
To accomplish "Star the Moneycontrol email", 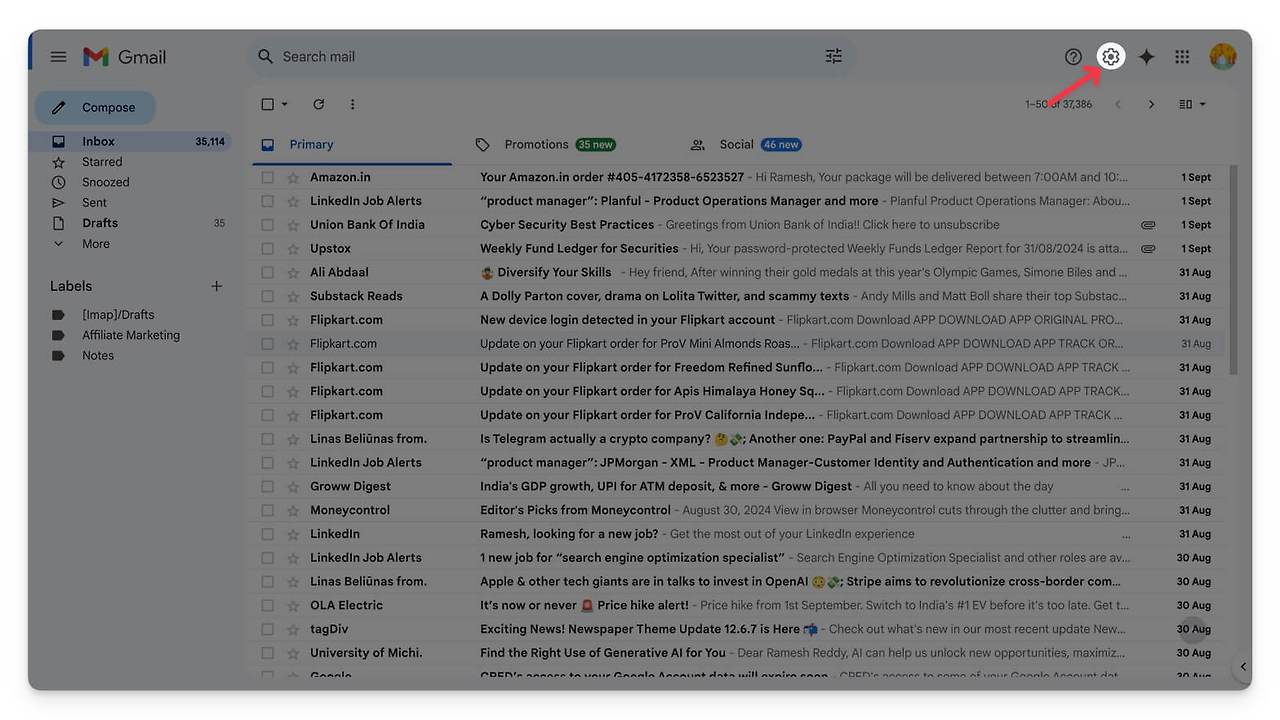I will (x=293, y=510).
